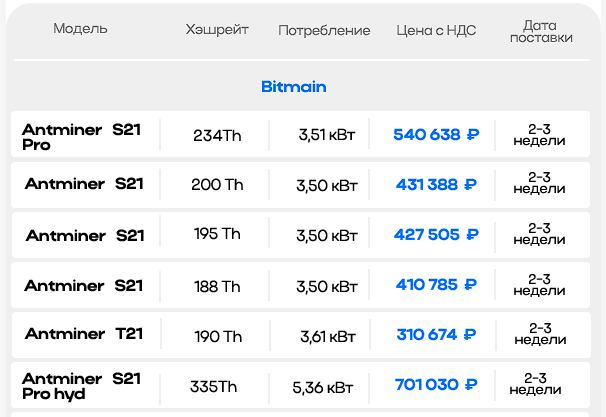This screenshot has height=417, width=606.
Task: Click the "Потребление" column header
Action: (324, 30)
